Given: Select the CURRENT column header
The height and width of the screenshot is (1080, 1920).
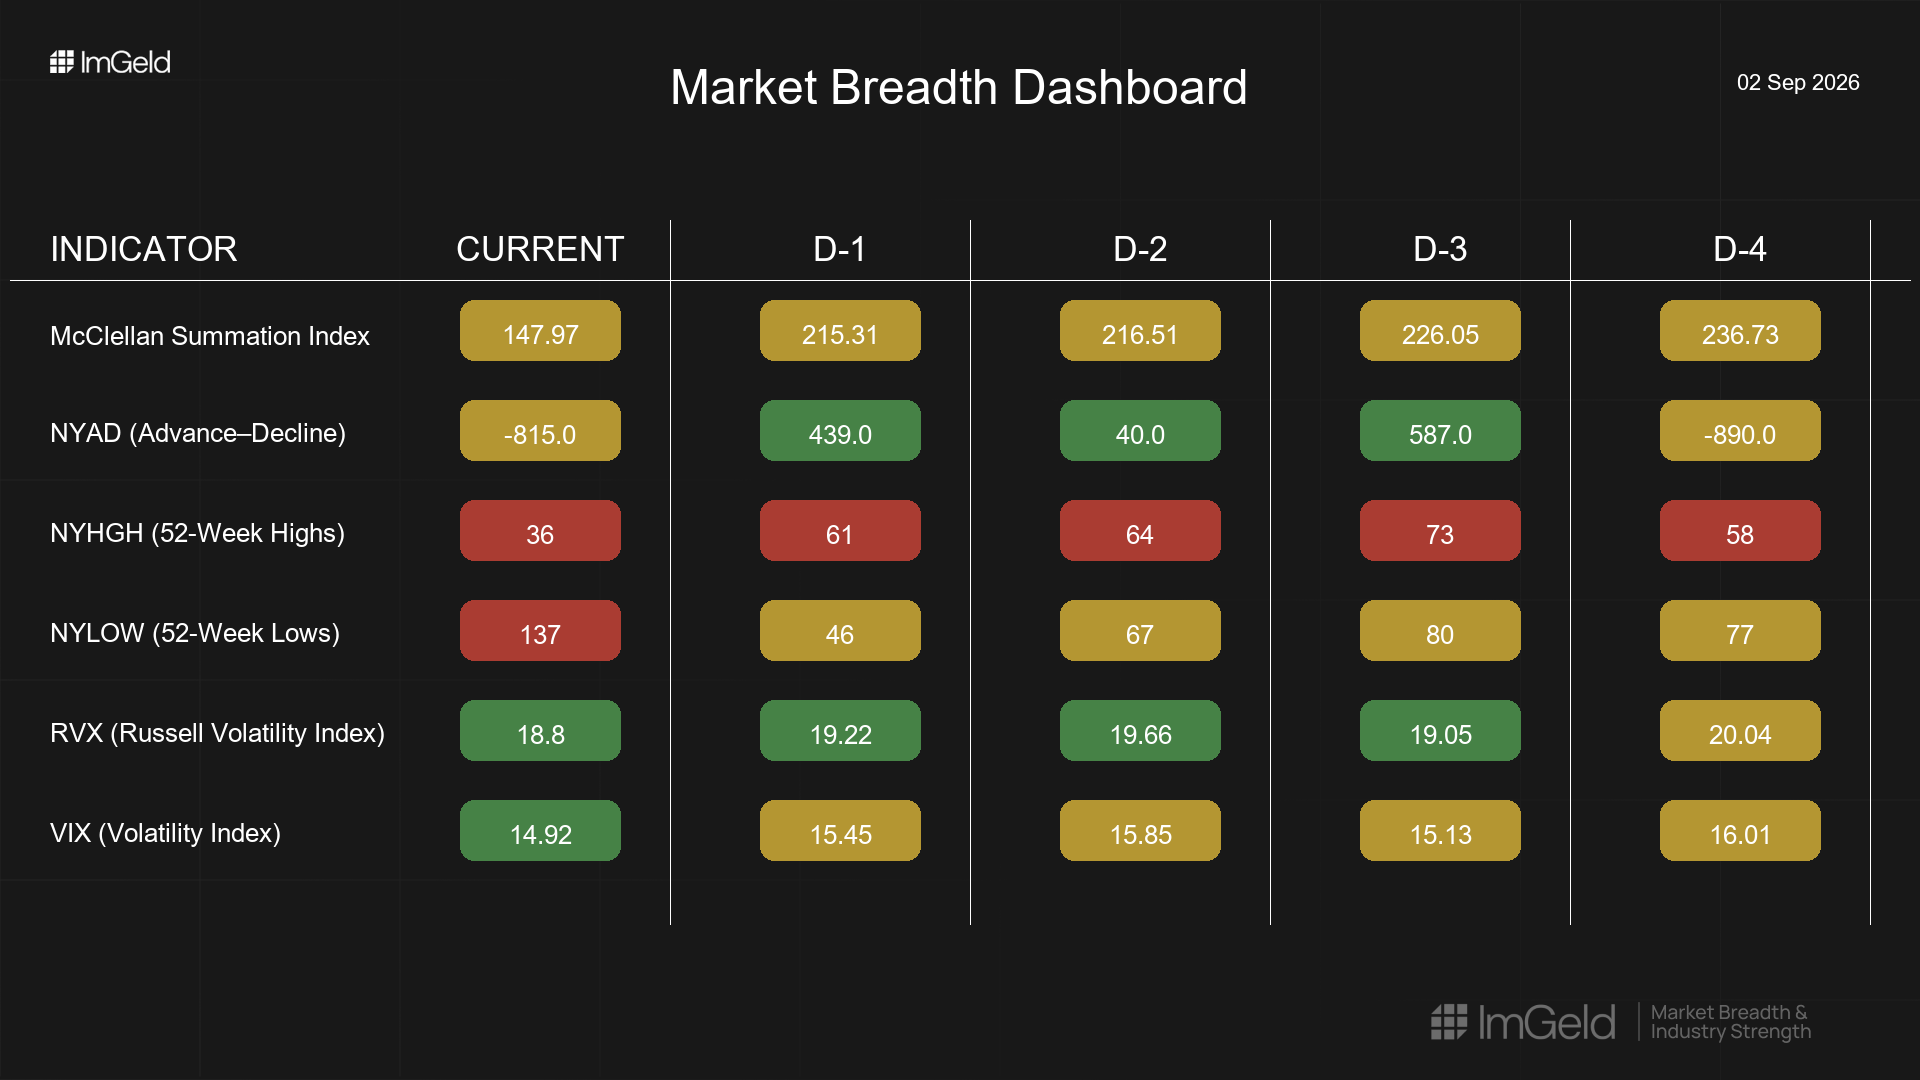Looking at the screenshot, I should [540, 249].
